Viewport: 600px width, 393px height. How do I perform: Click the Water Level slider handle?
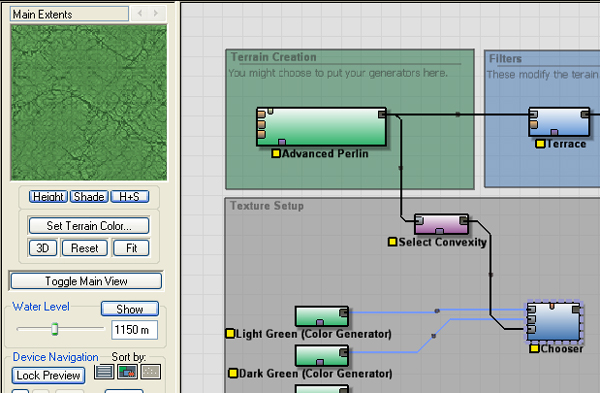click(55, 328)
